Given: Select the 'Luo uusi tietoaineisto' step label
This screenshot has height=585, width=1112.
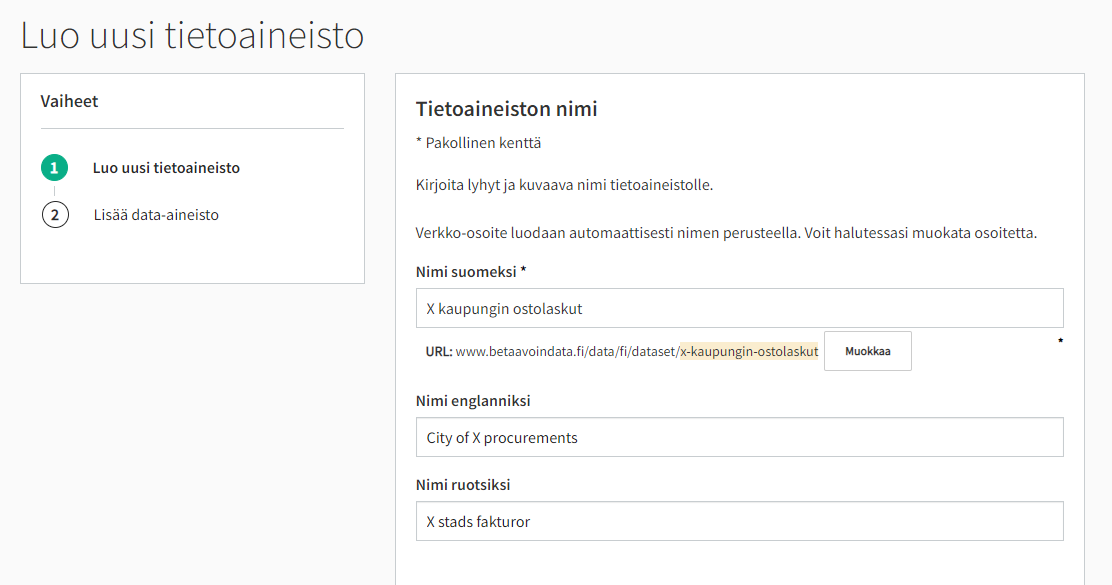Looking at the screenshot, I should tap(166, 168).
